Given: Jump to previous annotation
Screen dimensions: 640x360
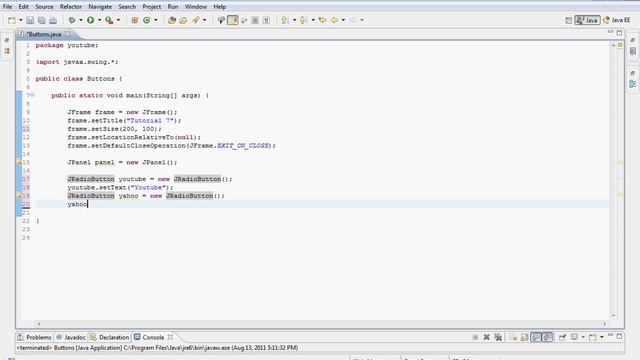Looking at the screenshot, I should pyautogui.click(x=304, y=20).
